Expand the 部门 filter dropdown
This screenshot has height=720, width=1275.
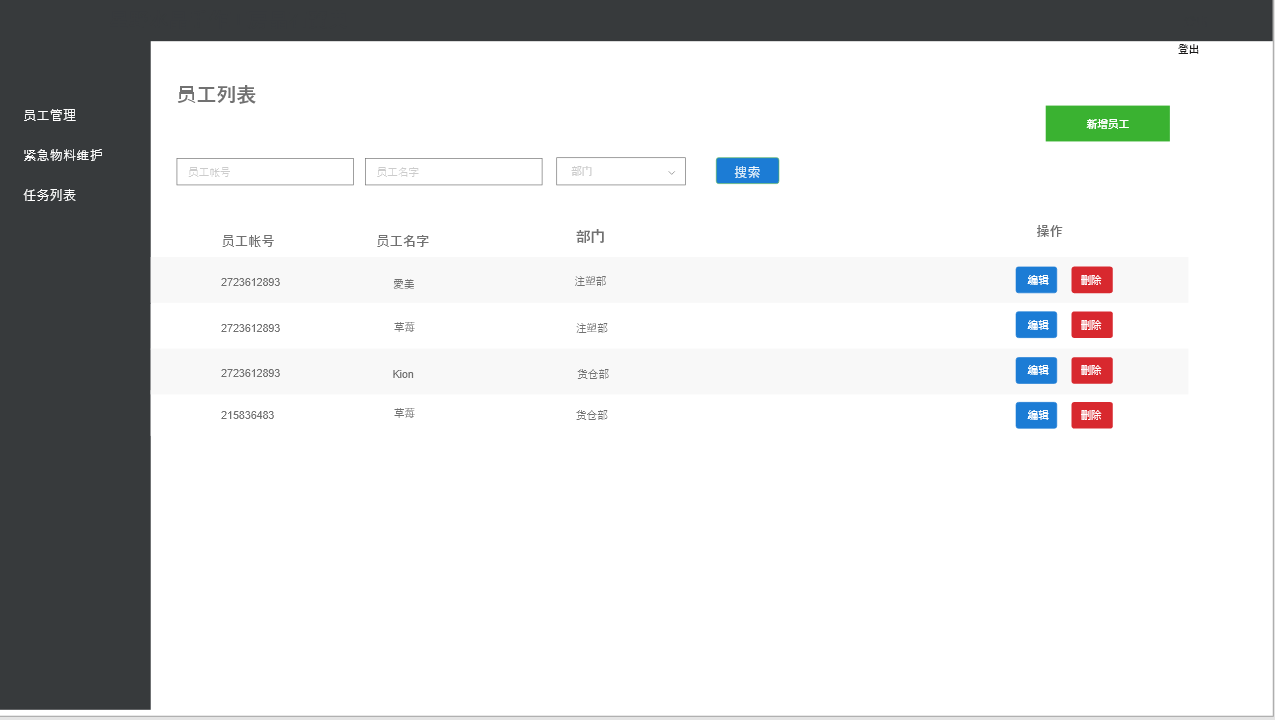pos(620,172)
